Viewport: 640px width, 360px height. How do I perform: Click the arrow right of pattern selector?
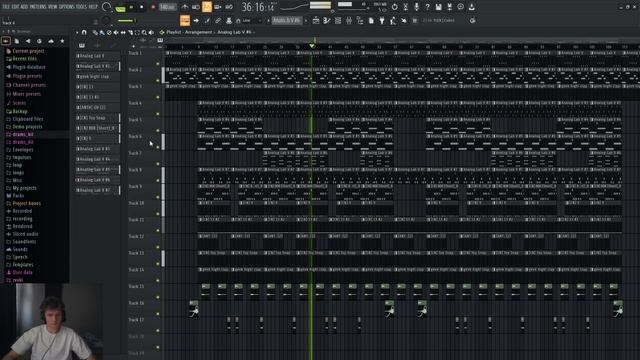[306, 20]
